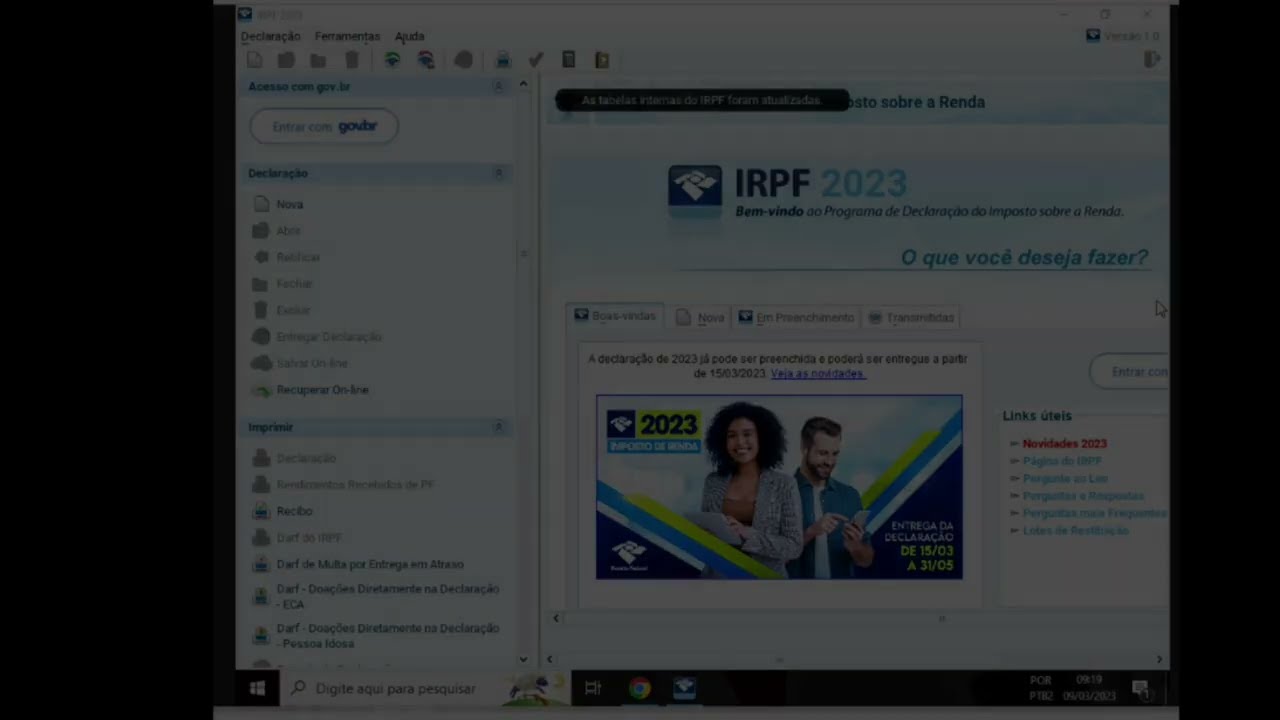
Task: Open the Declaração menu
Action: click(270, 36)
